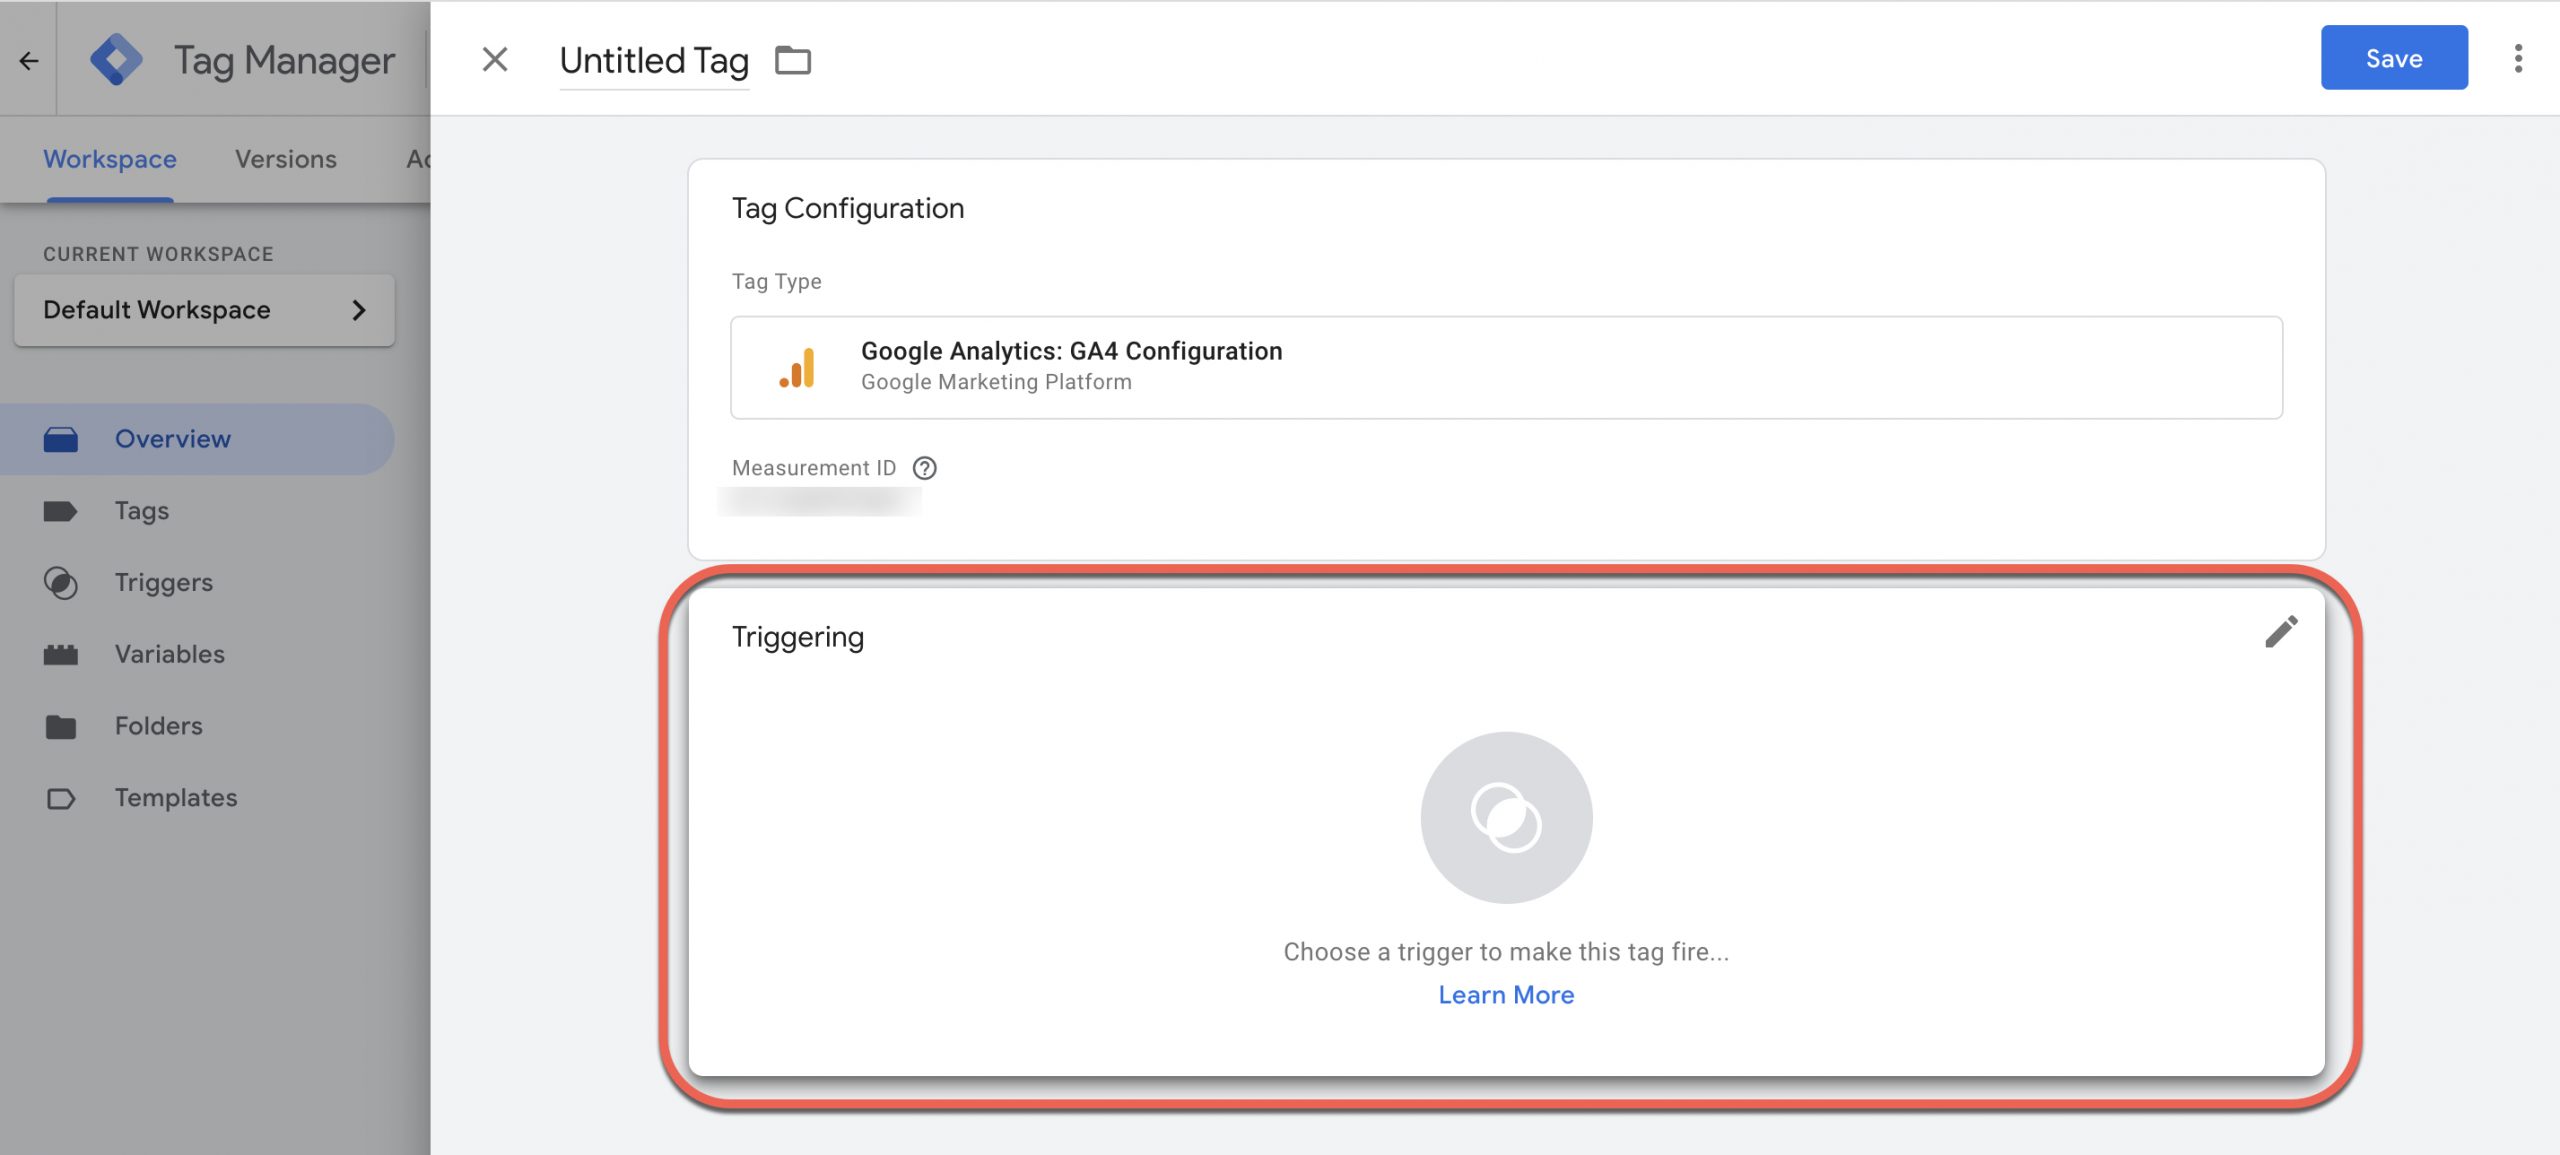The width and height of the screenshot is (2560, 1155).
Task: Switch to the Workspace tab
Action: point(110,159)
